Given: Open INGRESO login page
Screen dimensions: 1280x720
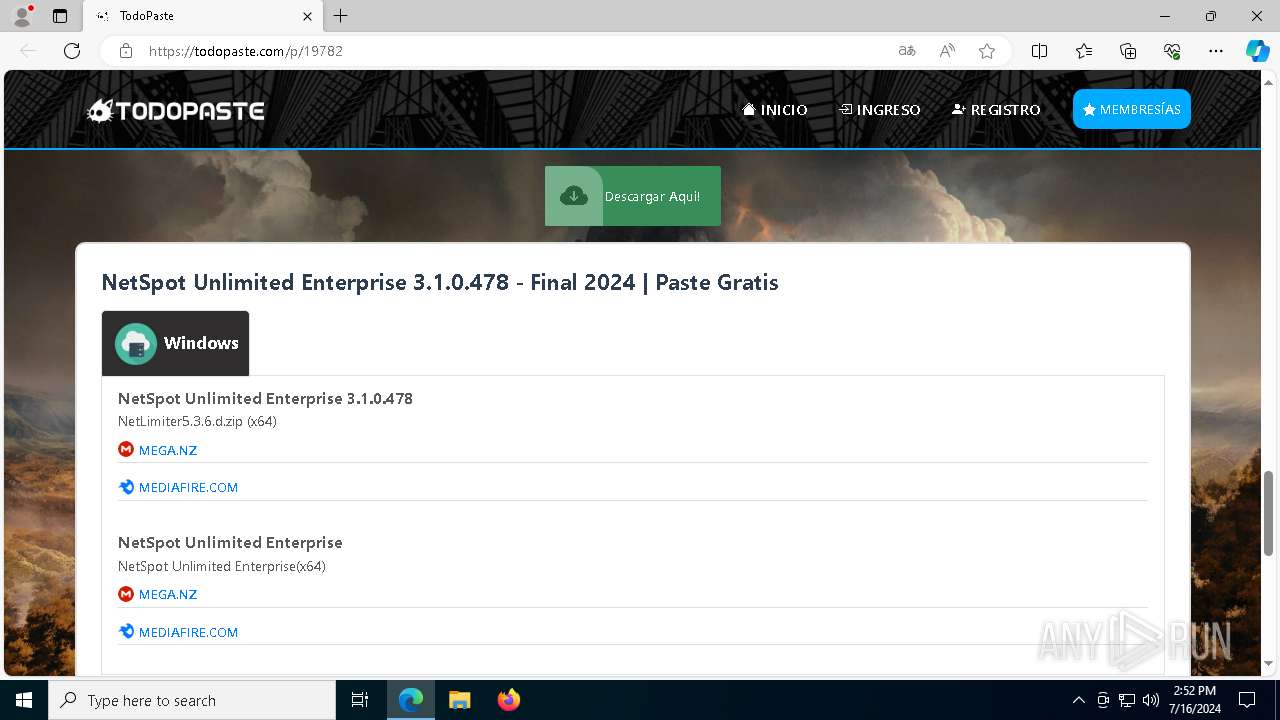Looking at the screenshot, I should click(880, 110).
